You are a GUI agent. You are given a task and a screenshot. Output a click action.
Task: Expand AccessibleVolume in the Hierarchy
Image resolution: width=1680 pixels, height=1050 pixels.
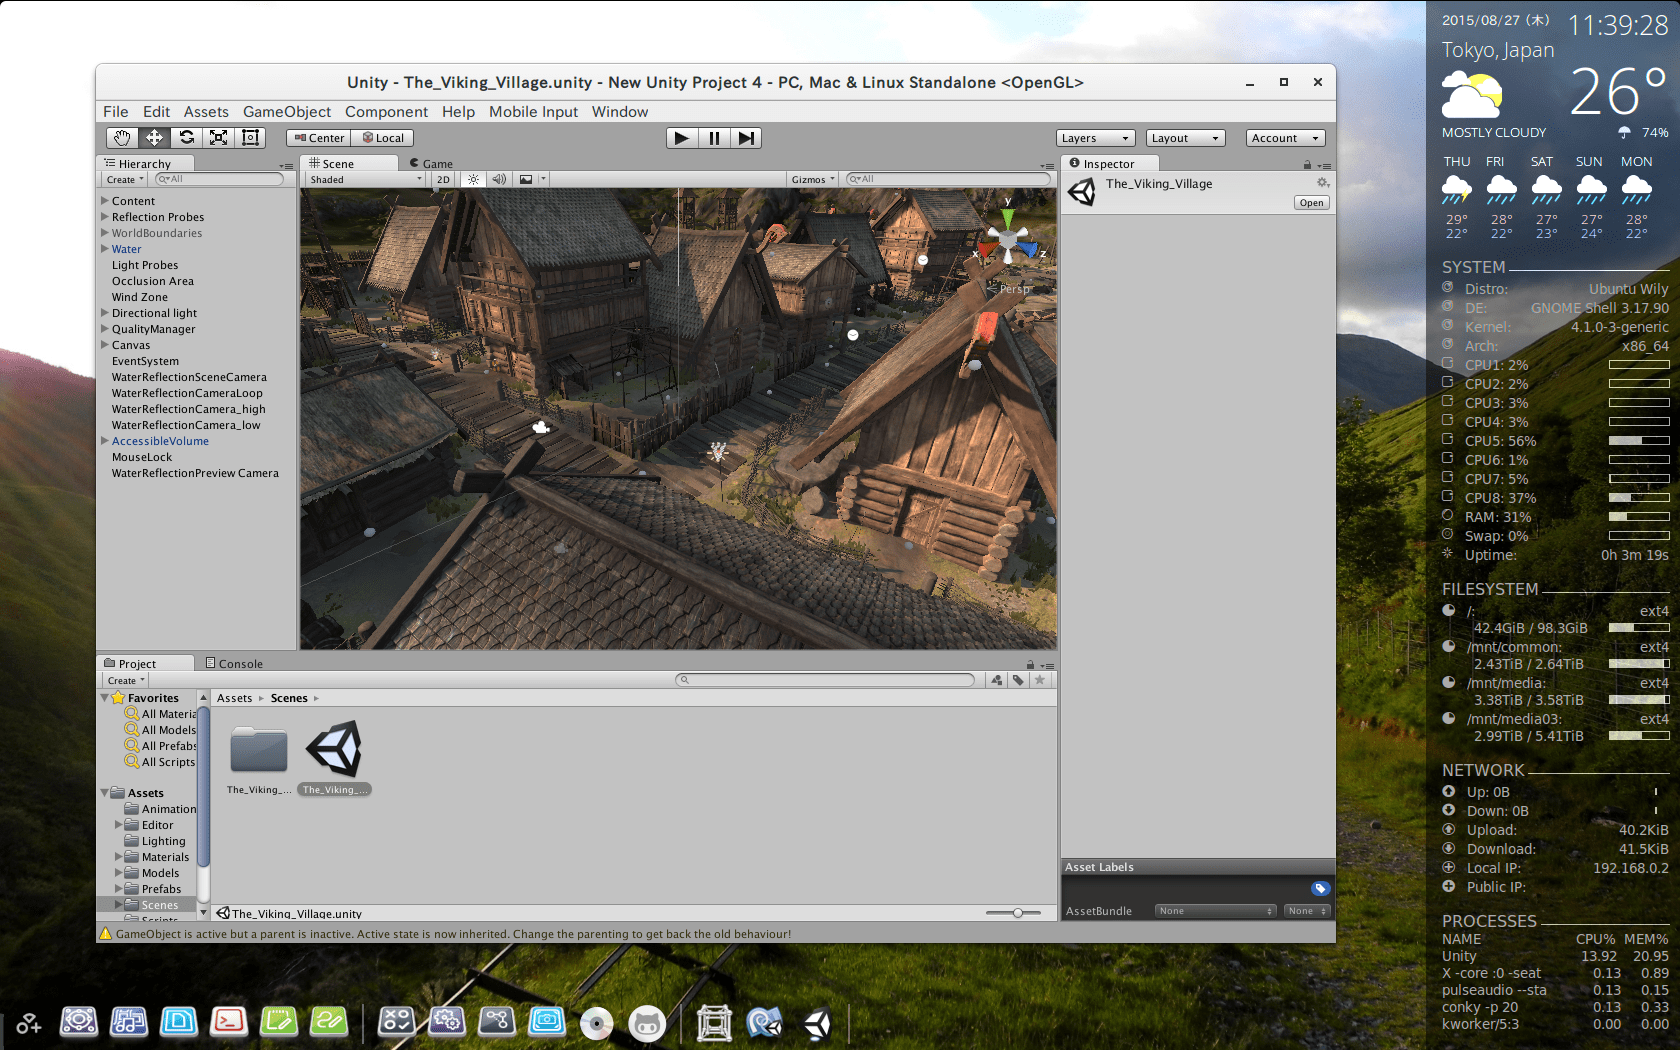point(104,440)
